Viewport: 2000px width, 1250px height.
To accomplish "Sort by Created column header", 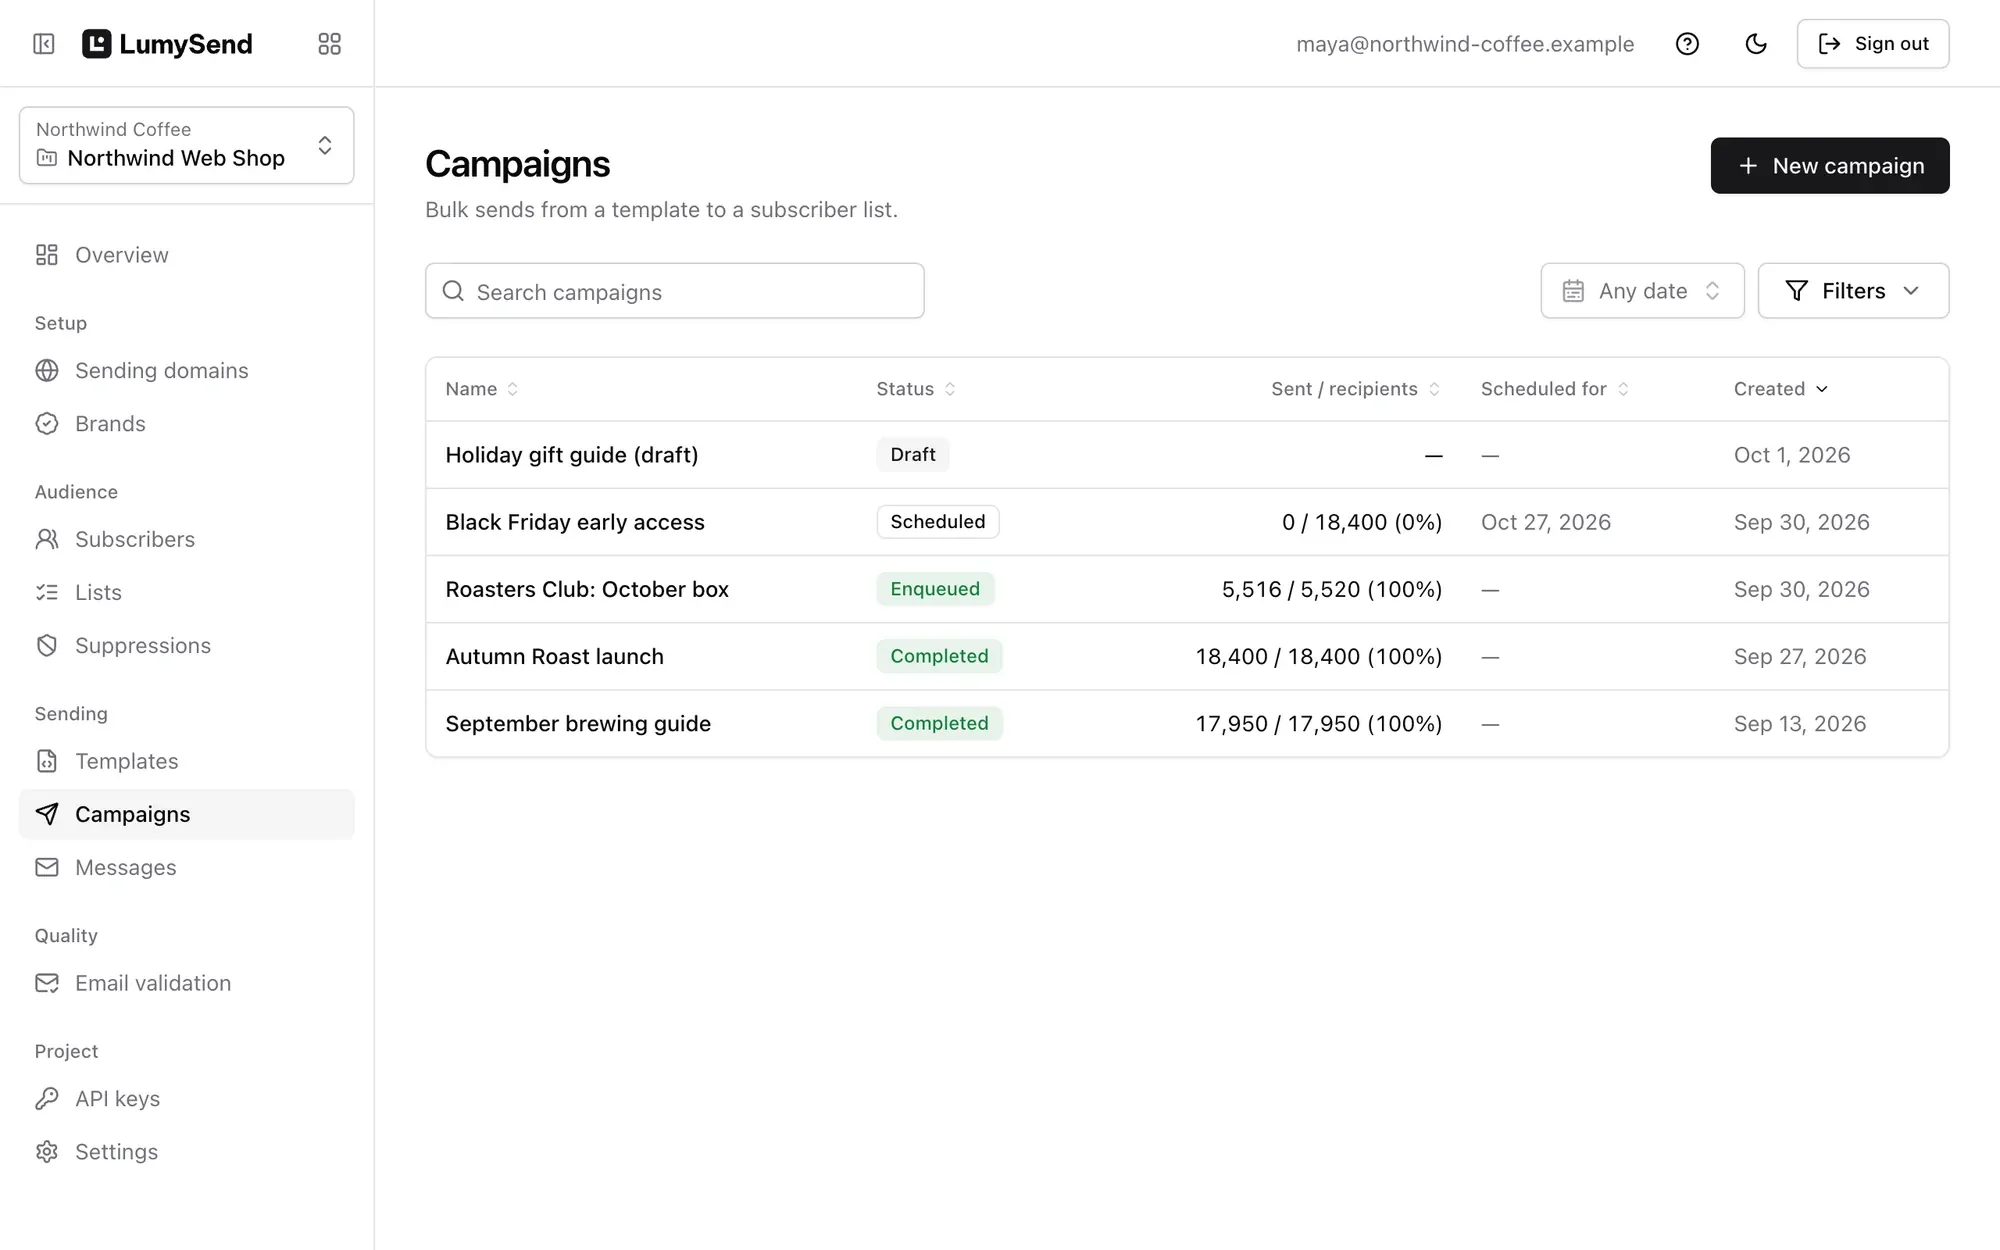I will (1781, 389).
